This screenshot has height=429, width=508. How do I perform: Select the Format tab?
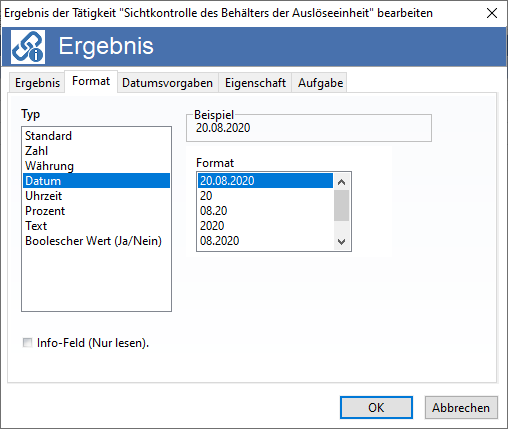coord(91,81)
